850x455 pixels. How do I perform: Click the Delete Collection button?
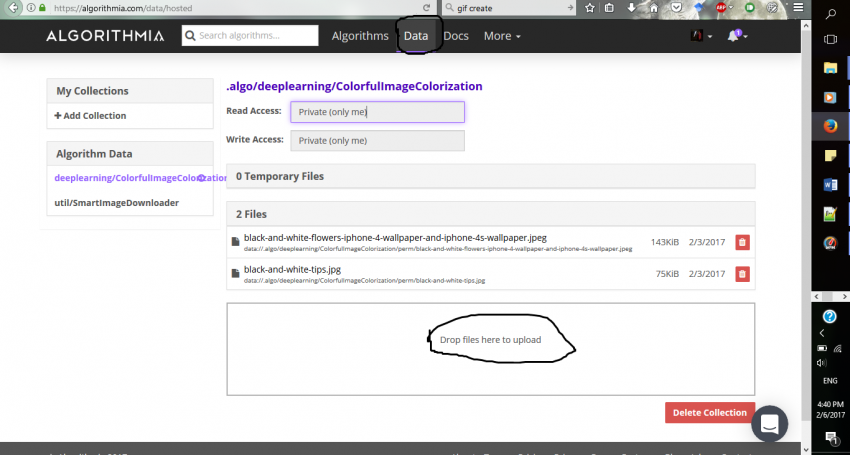[x=709, y=412]
